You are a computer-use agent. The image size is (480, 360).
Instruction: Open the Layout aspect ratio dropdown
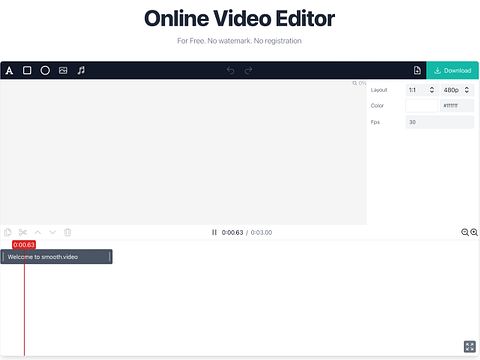(422, 90)
